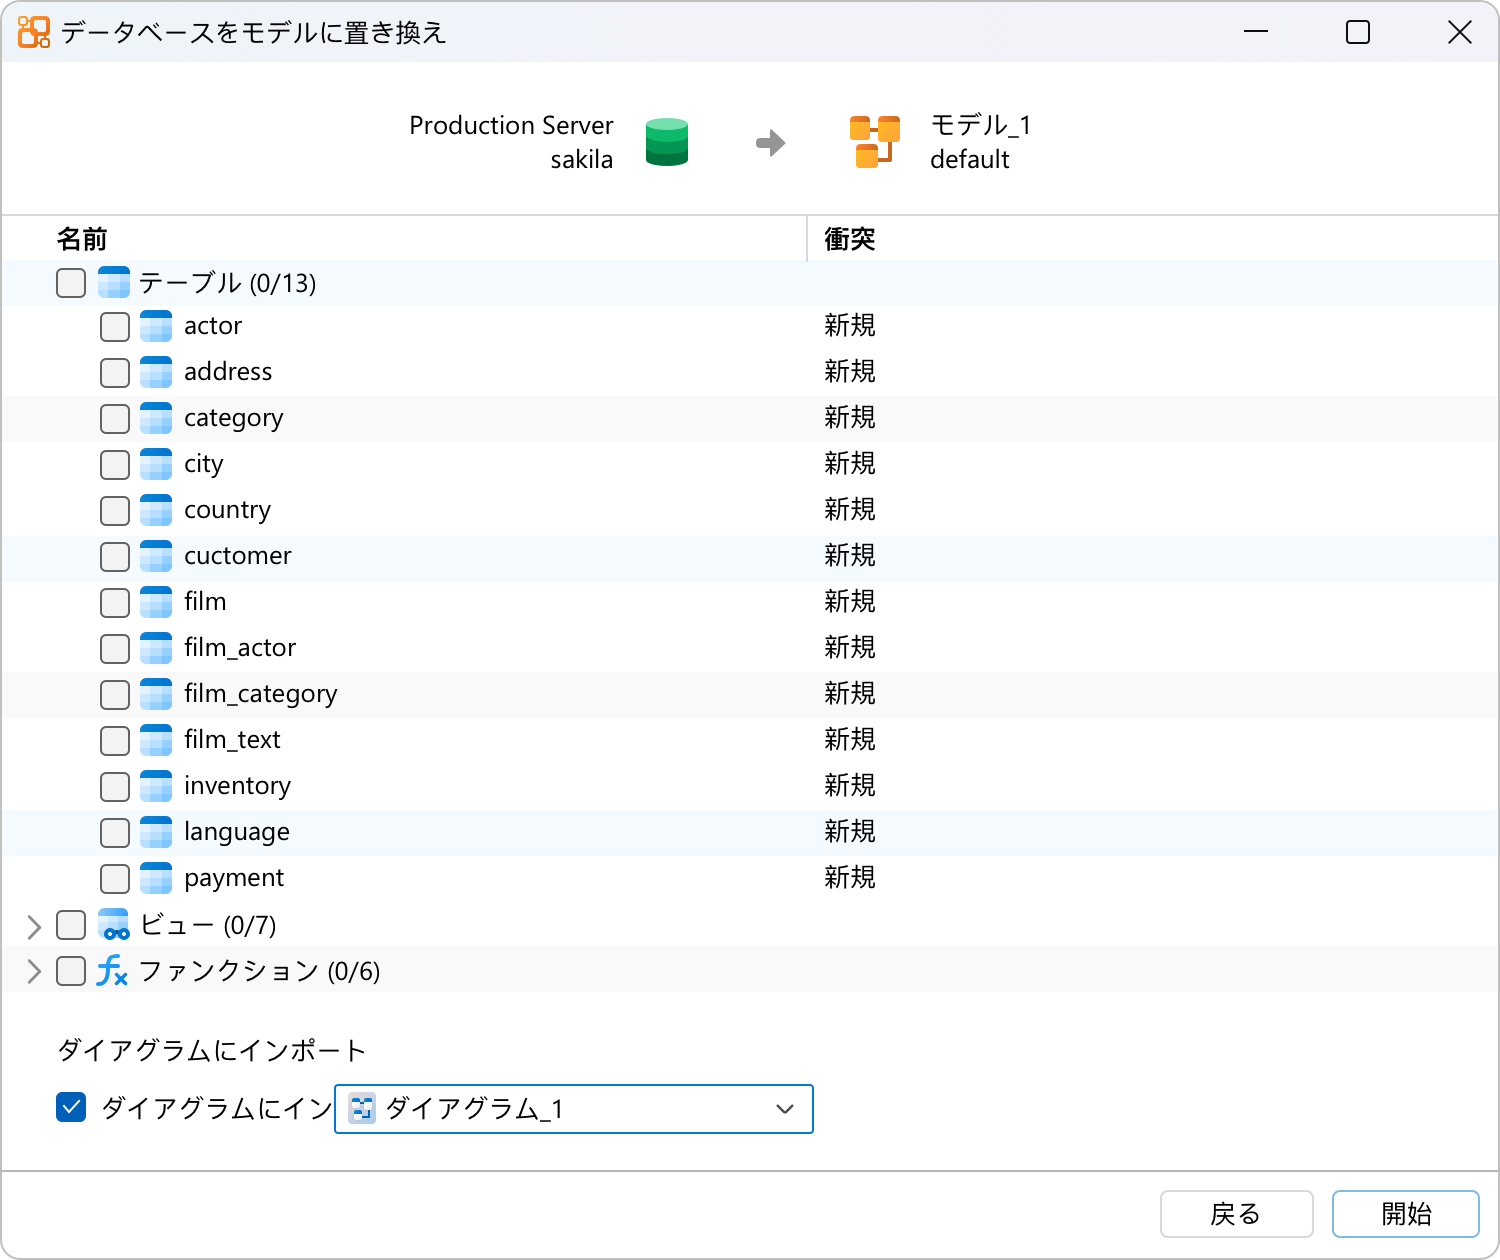
Task: Click the diagram icon inside the combo box
Action: (x=362, y=1109)
